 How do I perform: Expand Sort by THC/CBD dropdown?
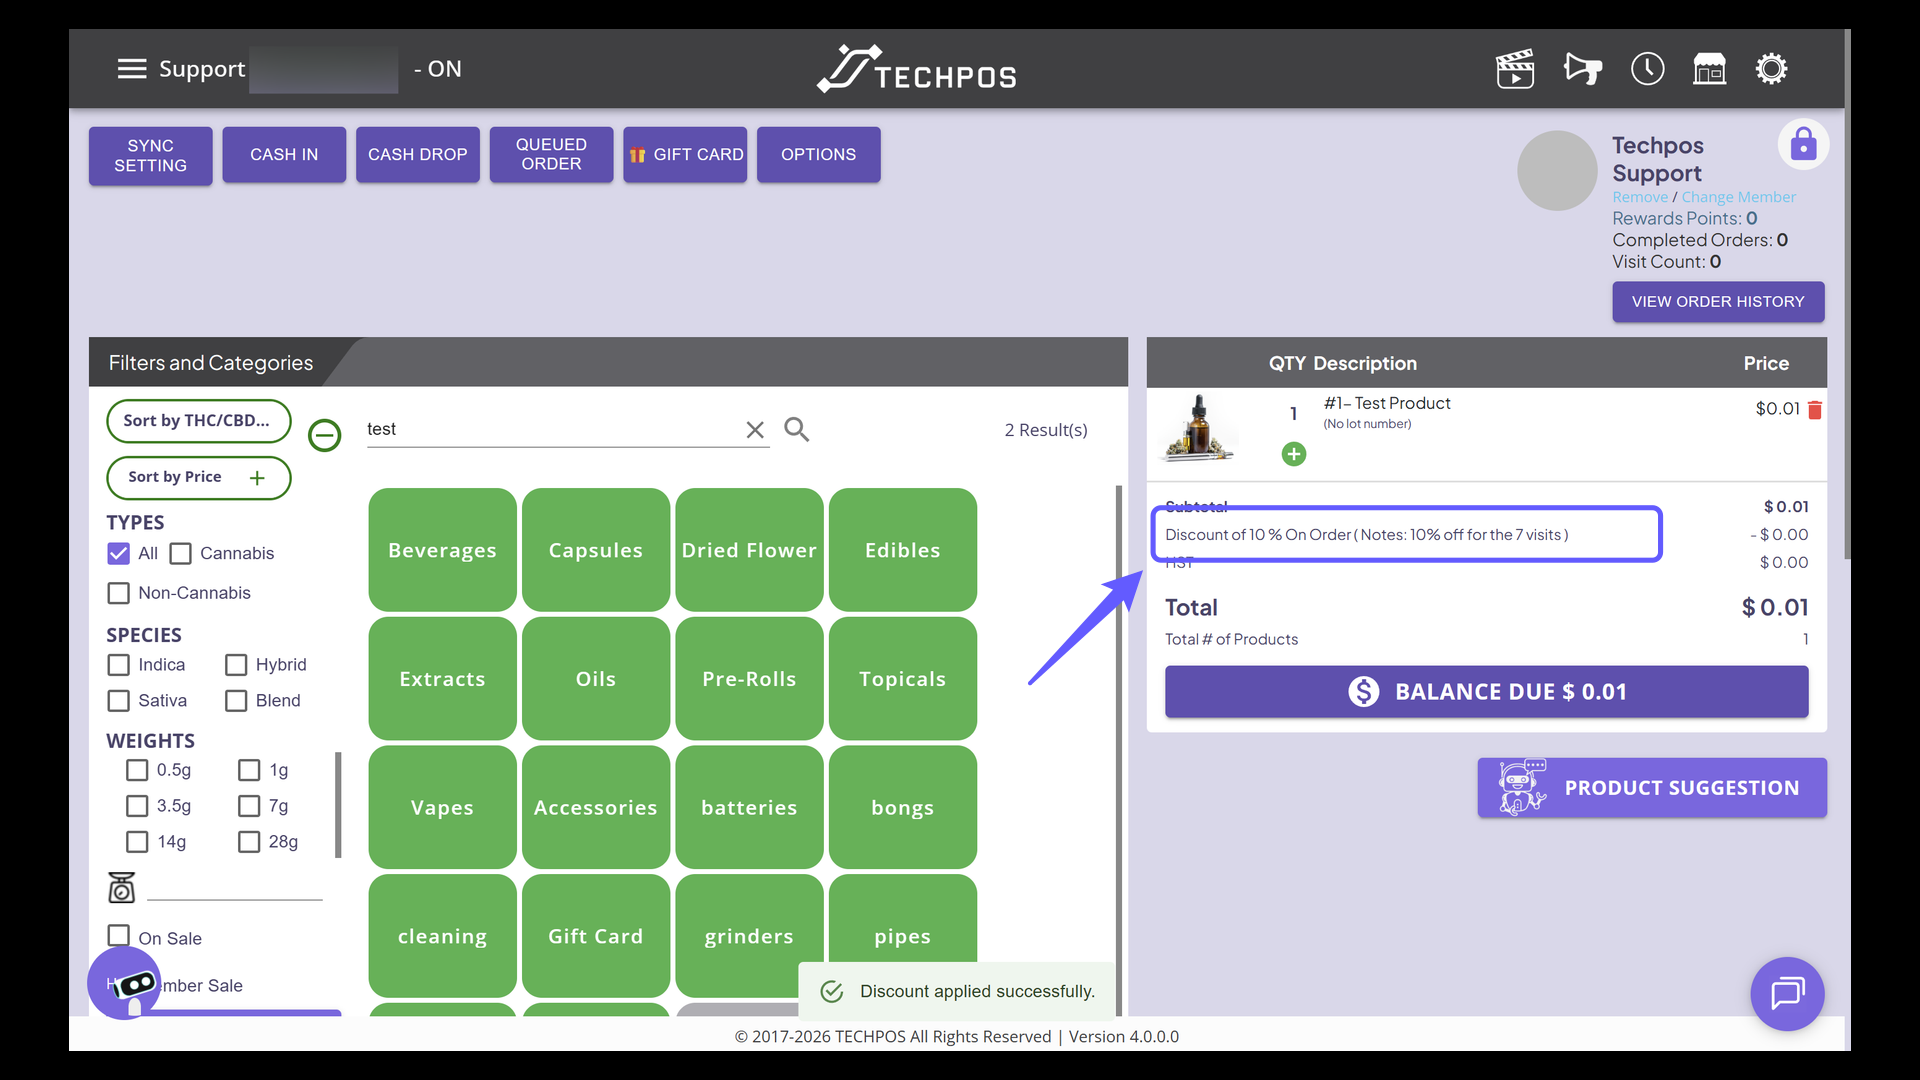tap(198, 421)
